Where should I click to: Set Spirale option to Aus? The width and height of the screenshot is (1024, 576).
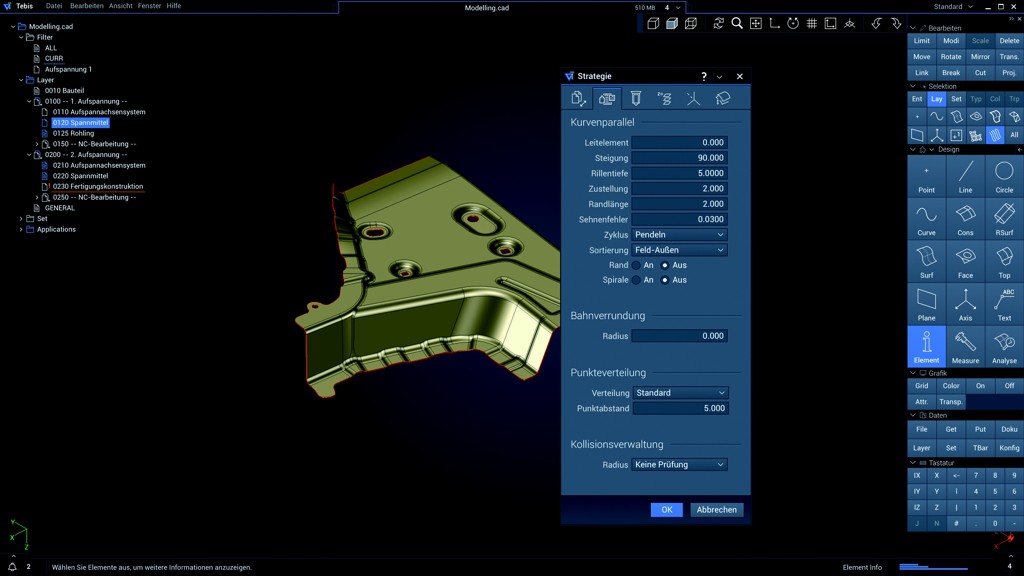(665, 280)
